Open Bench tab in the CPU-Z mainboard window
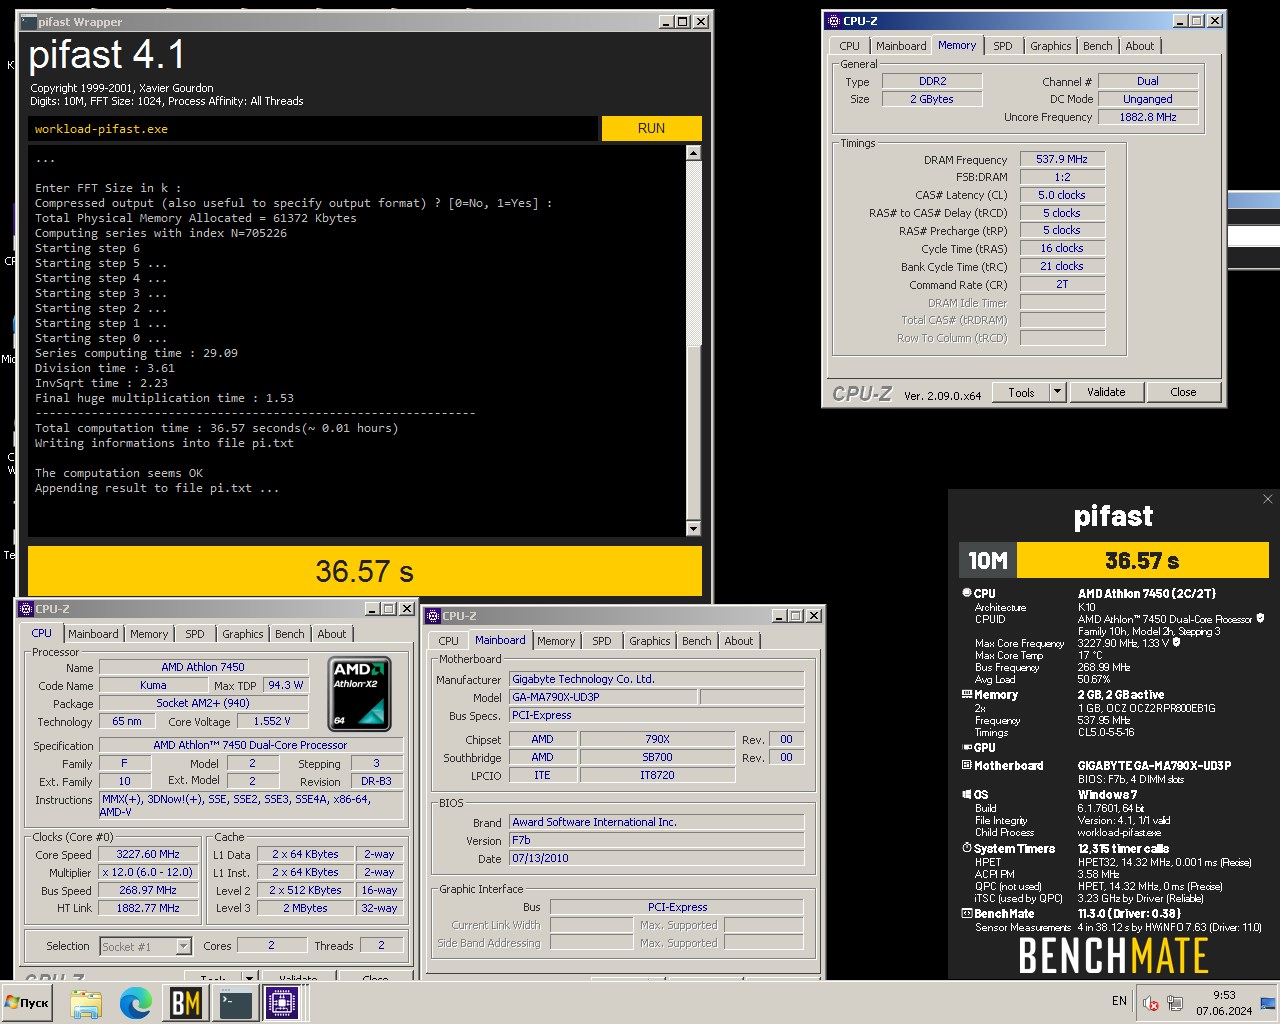Image resolution: width=1280 pixels, height=1024 pixels. [x=697, y=641]
